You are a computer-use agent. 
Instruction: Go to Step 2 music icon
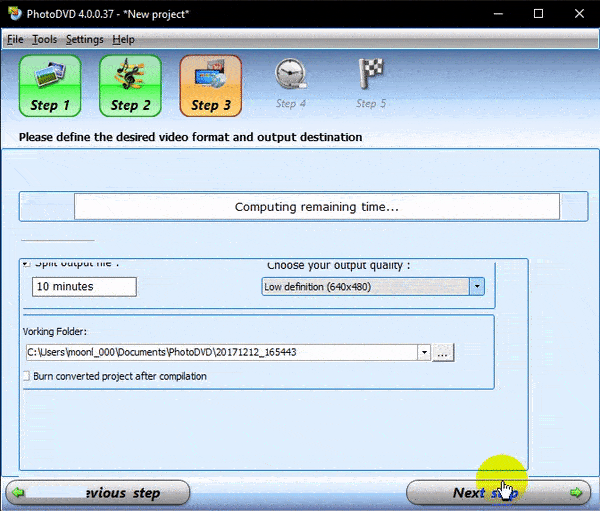pos(130,85)
